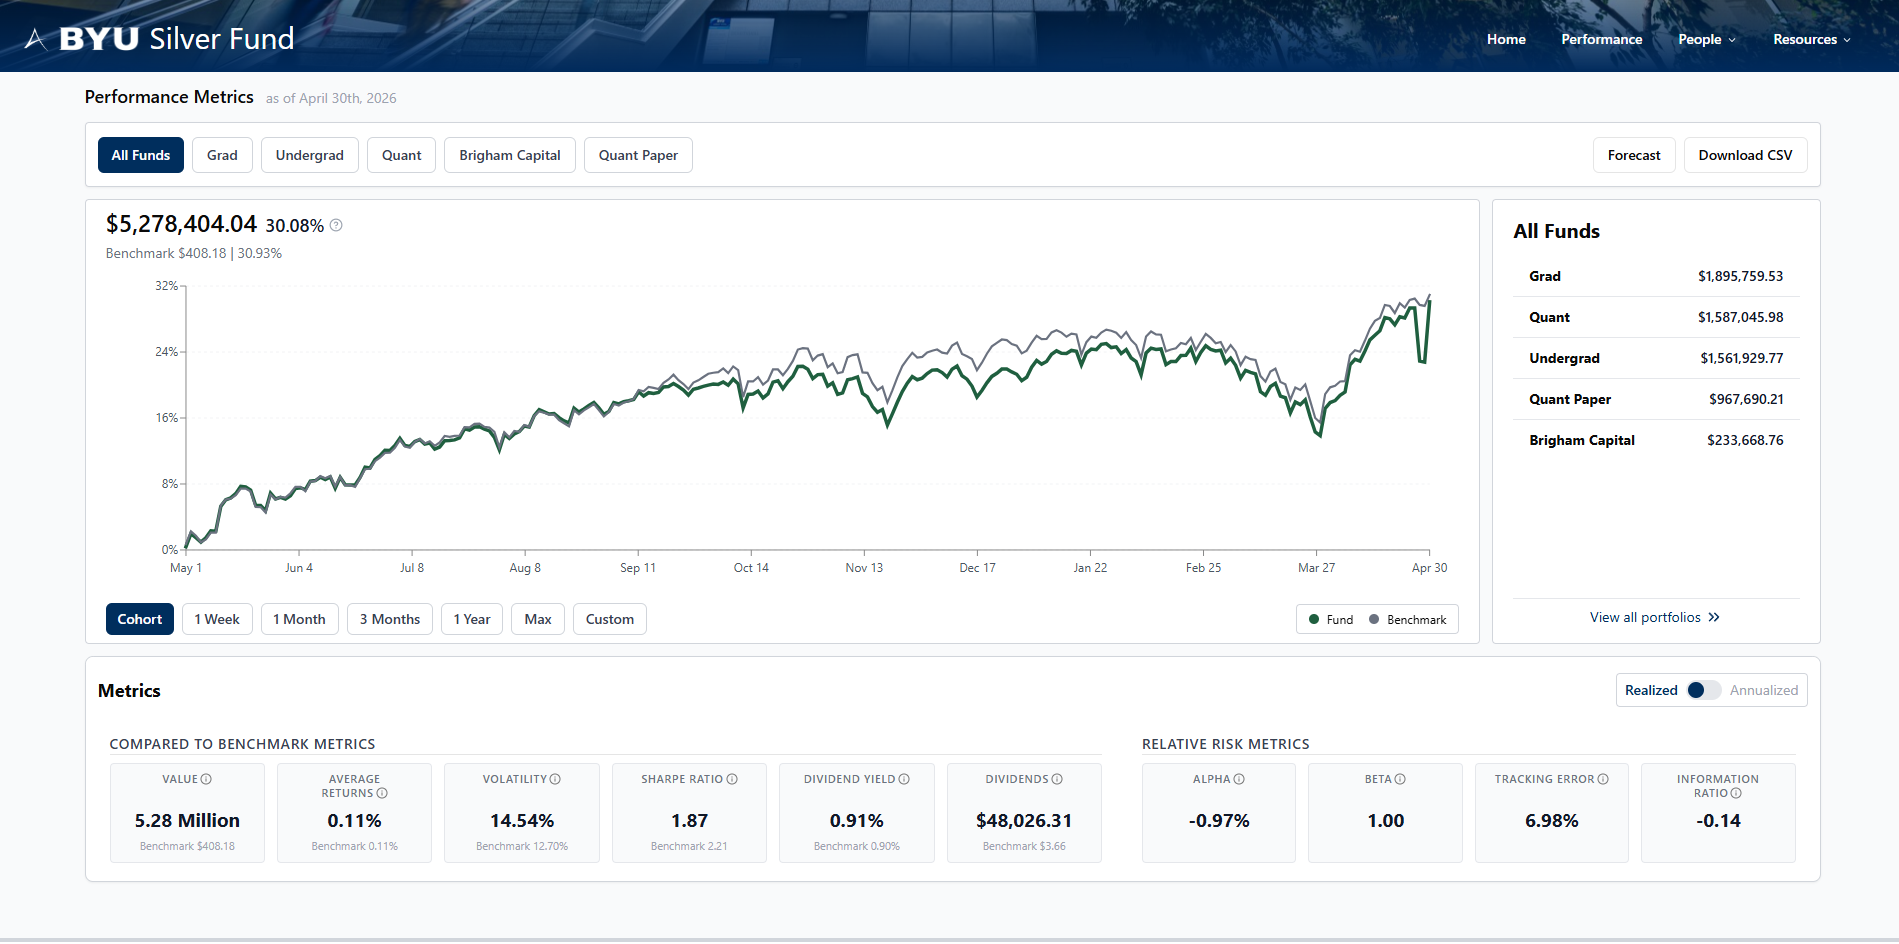Toggle the Realized/Annualized switch
The width and height of the screenshot is (1899, 944).
coord(1703,690)
